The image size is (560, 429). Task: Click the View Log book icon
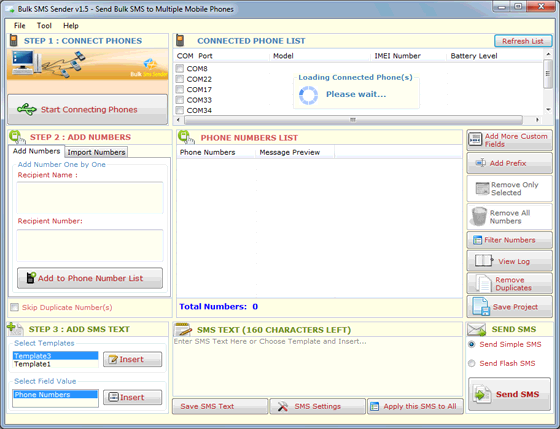pos(484,261)
